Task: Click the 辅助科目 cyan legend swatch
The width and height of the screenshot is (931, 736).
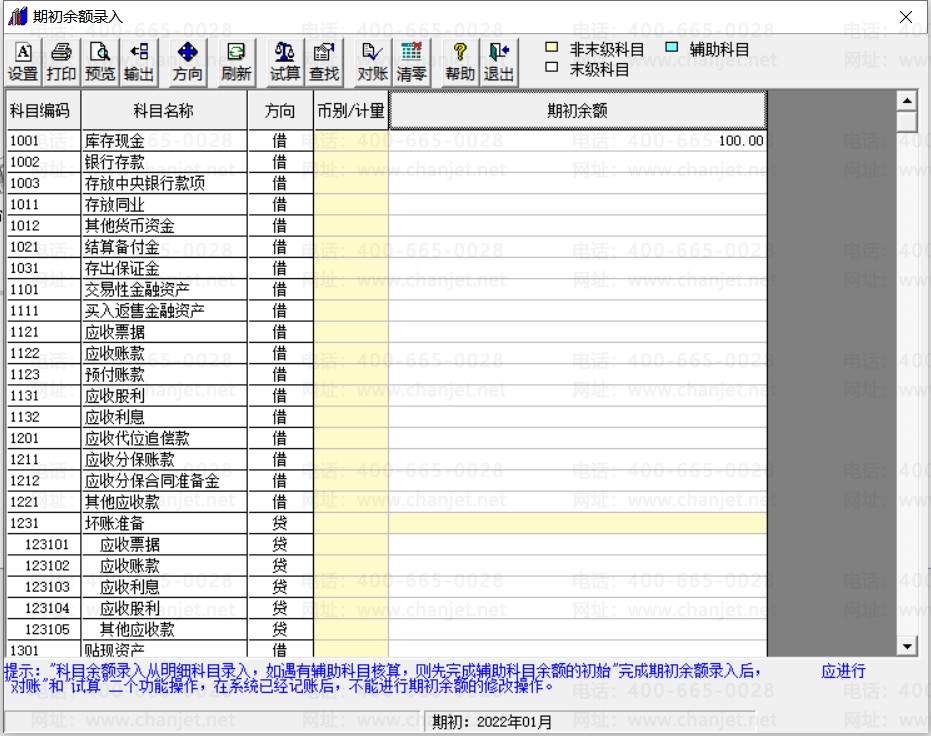Action: 672,47
